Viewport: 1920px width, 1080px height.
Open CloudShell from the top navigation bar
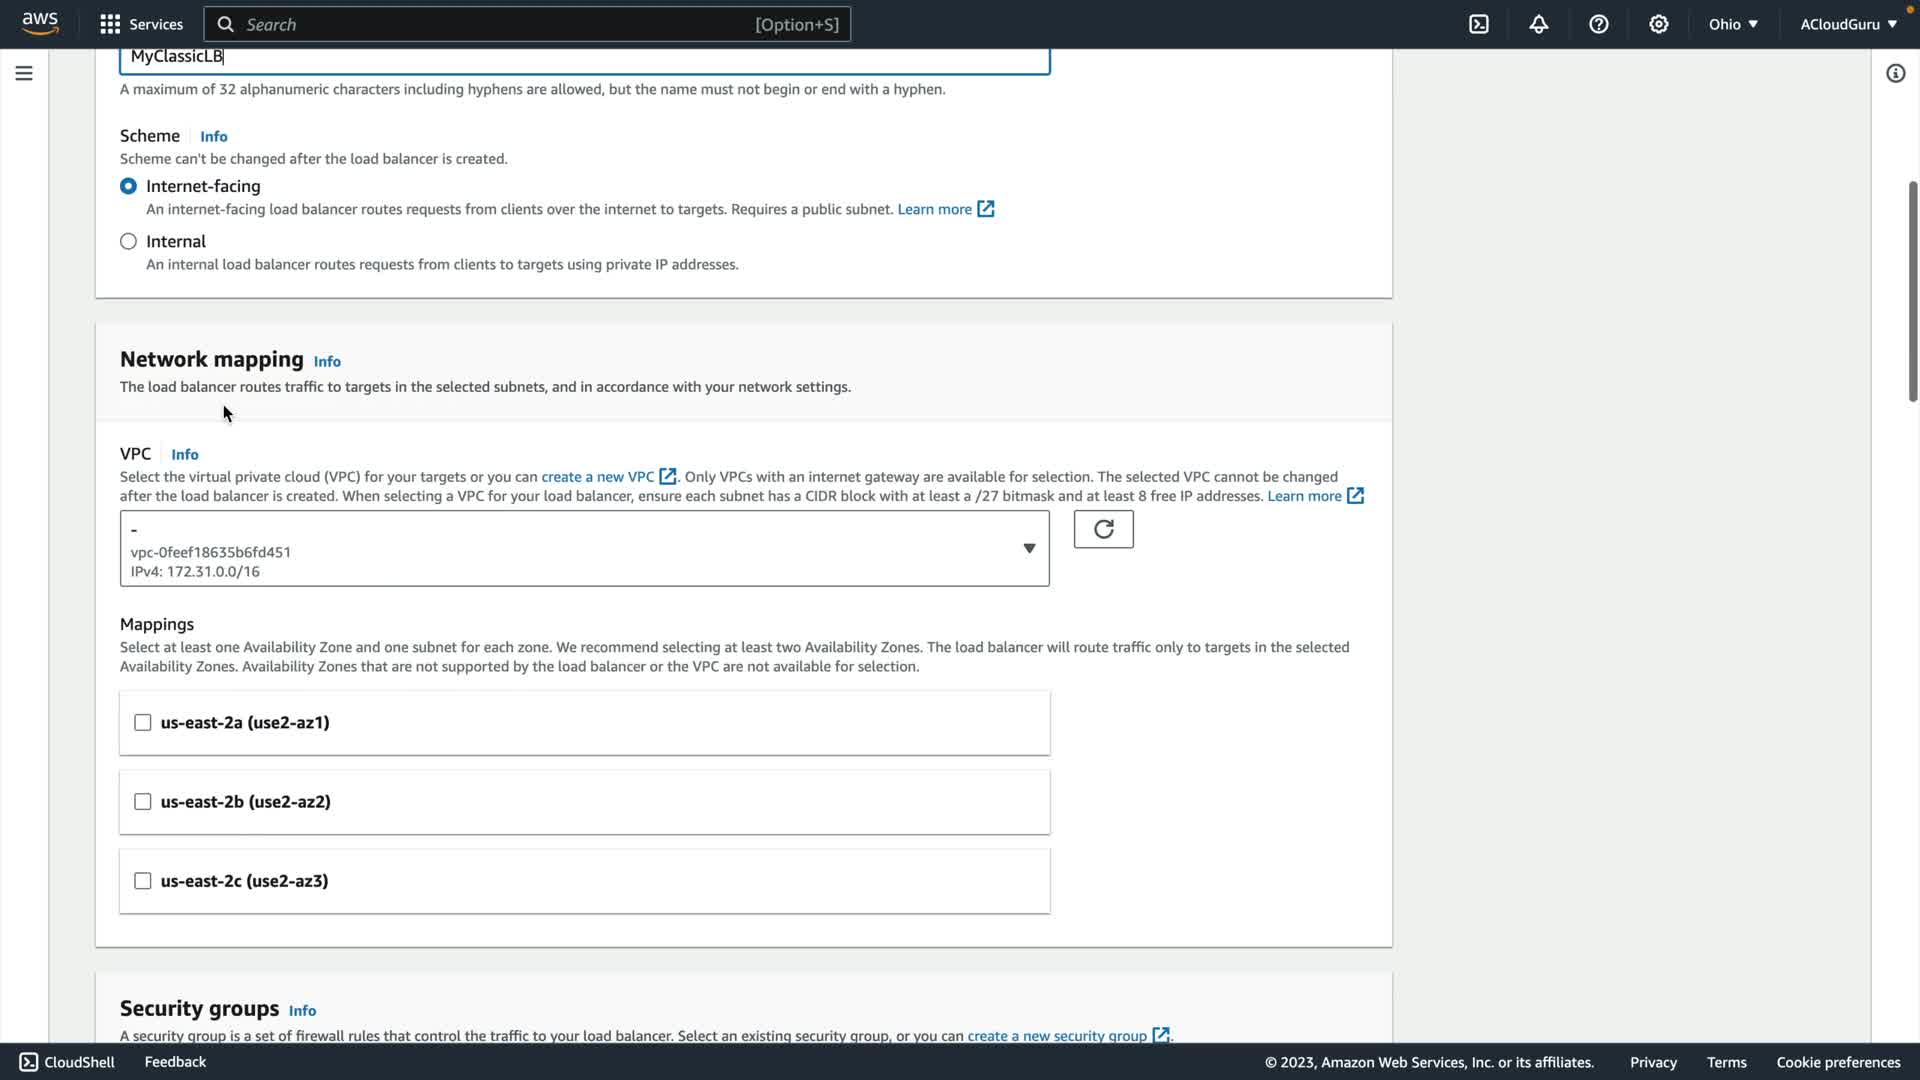click(1479, 24)
